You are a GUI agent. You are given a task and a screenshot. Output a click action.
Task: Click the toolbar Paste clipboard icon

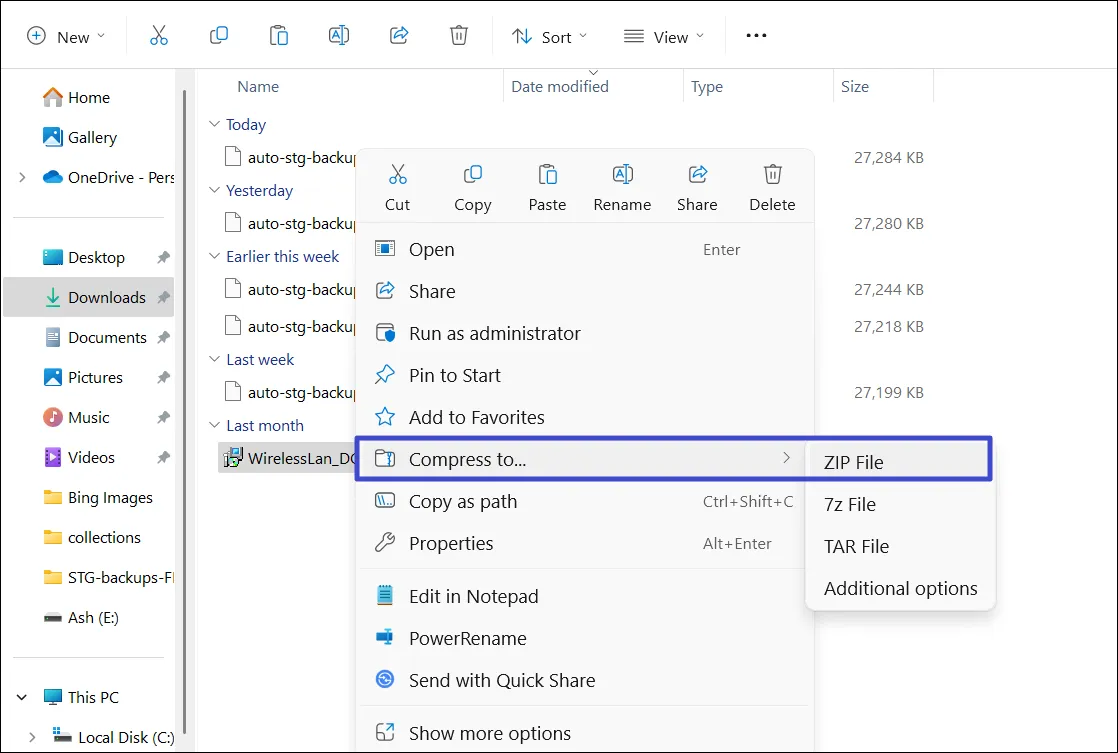pyautogui.click(x=279, y=36)
